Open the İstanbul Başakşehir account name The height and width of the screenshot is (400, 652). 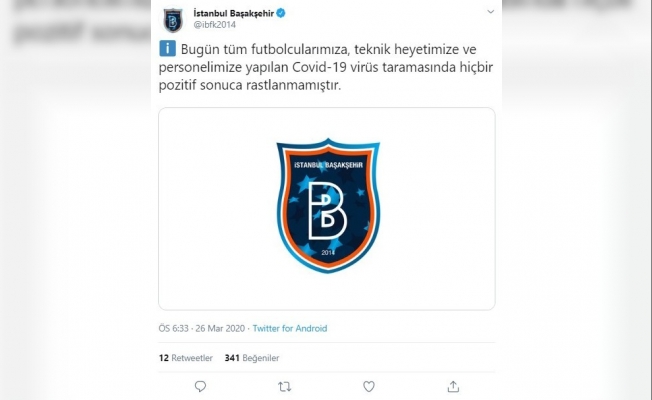pyautogui.click(x=233, y=13)
